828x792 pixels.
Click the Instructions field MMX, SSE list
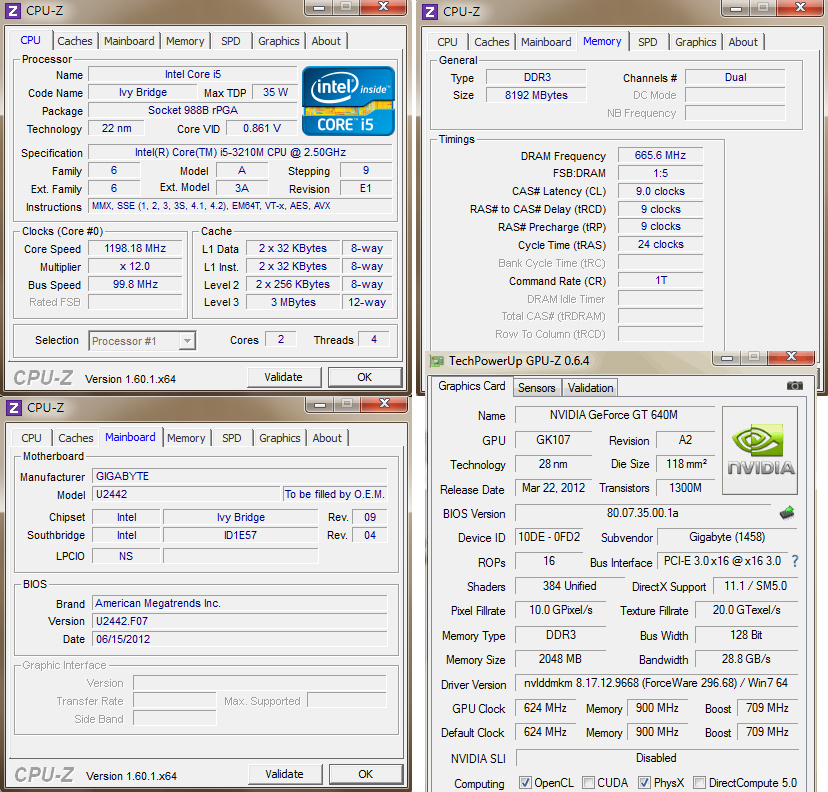tap(240, 206)
